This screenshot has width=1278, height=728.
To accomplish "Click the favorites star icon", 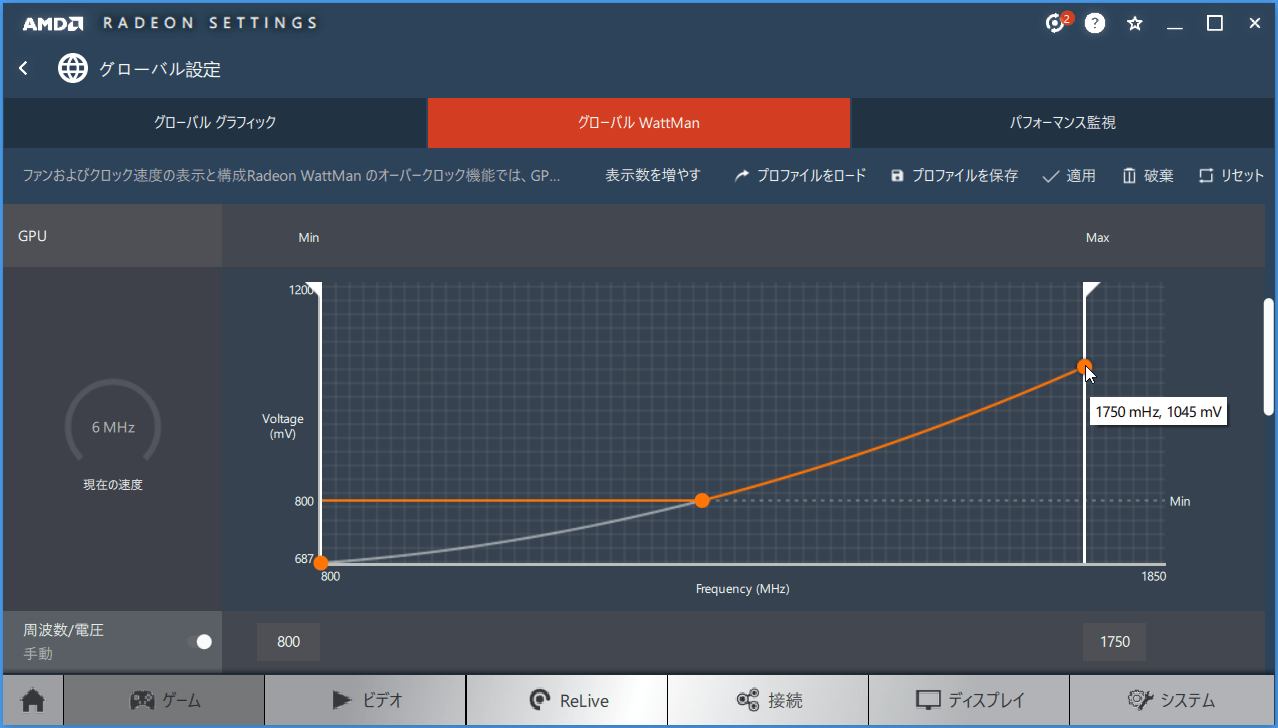I will pyautogui.click(x=1134, y=23).
